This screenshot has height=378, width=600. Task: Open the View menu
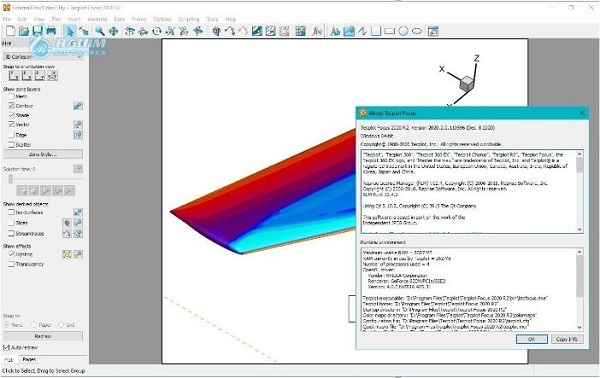click(x=39, y=19)
